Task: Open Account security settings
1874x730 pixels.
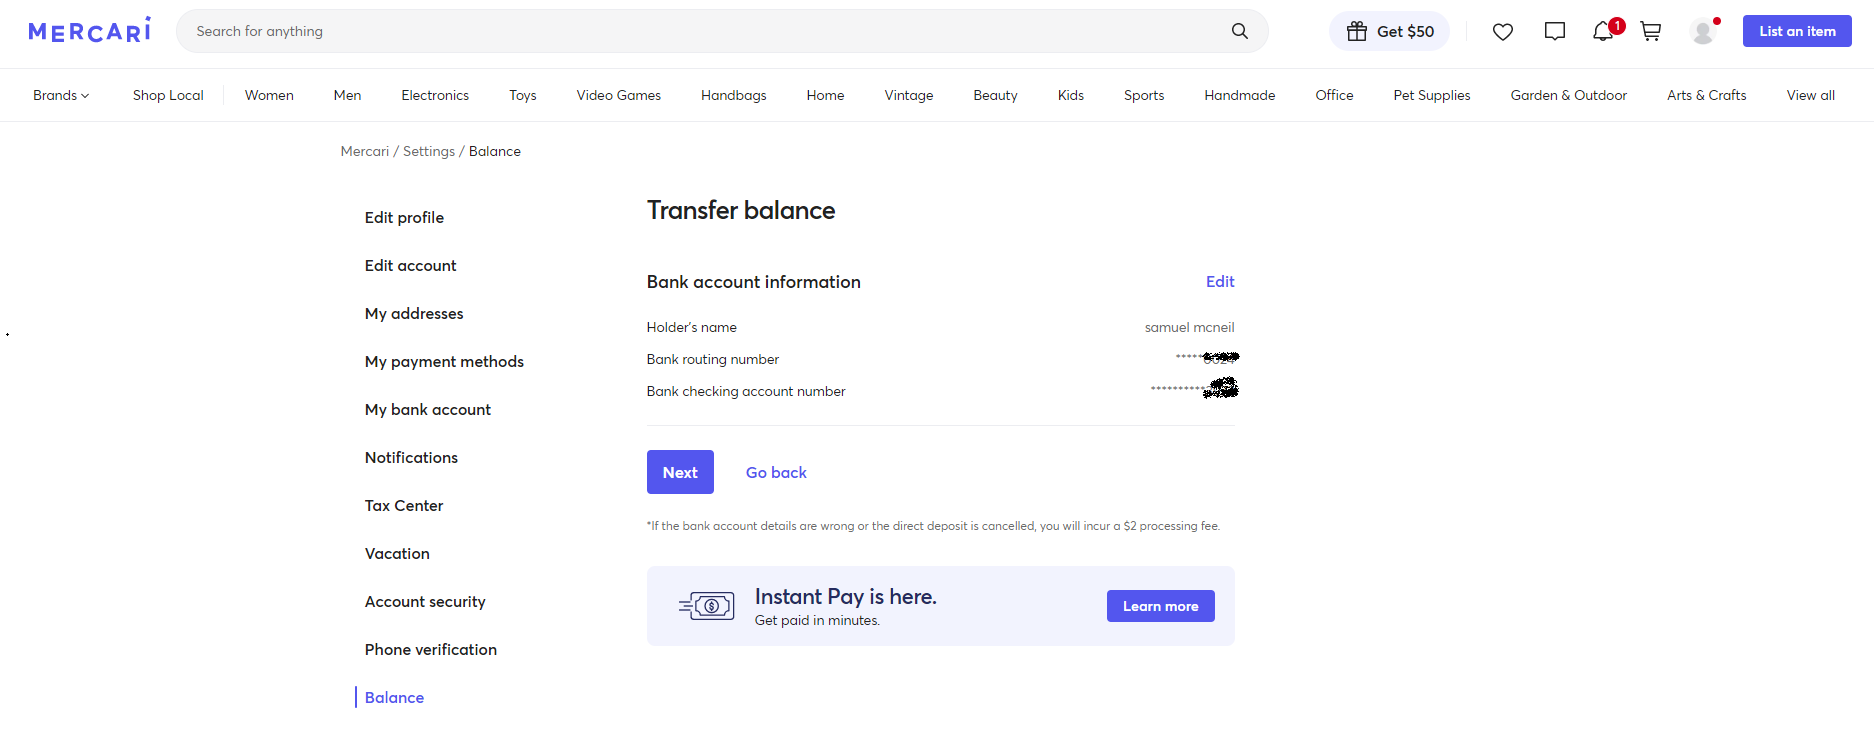Action: [425, 602]
